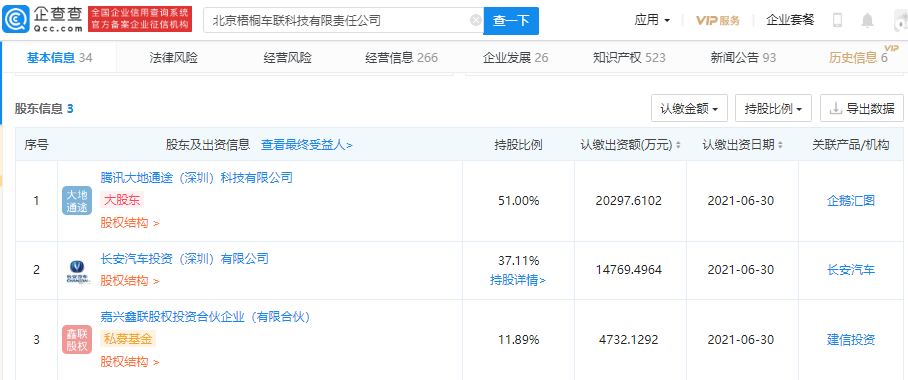Click the 11.89% shareholding cell
This screenshot has height=380, width=908.
(518, 340)
